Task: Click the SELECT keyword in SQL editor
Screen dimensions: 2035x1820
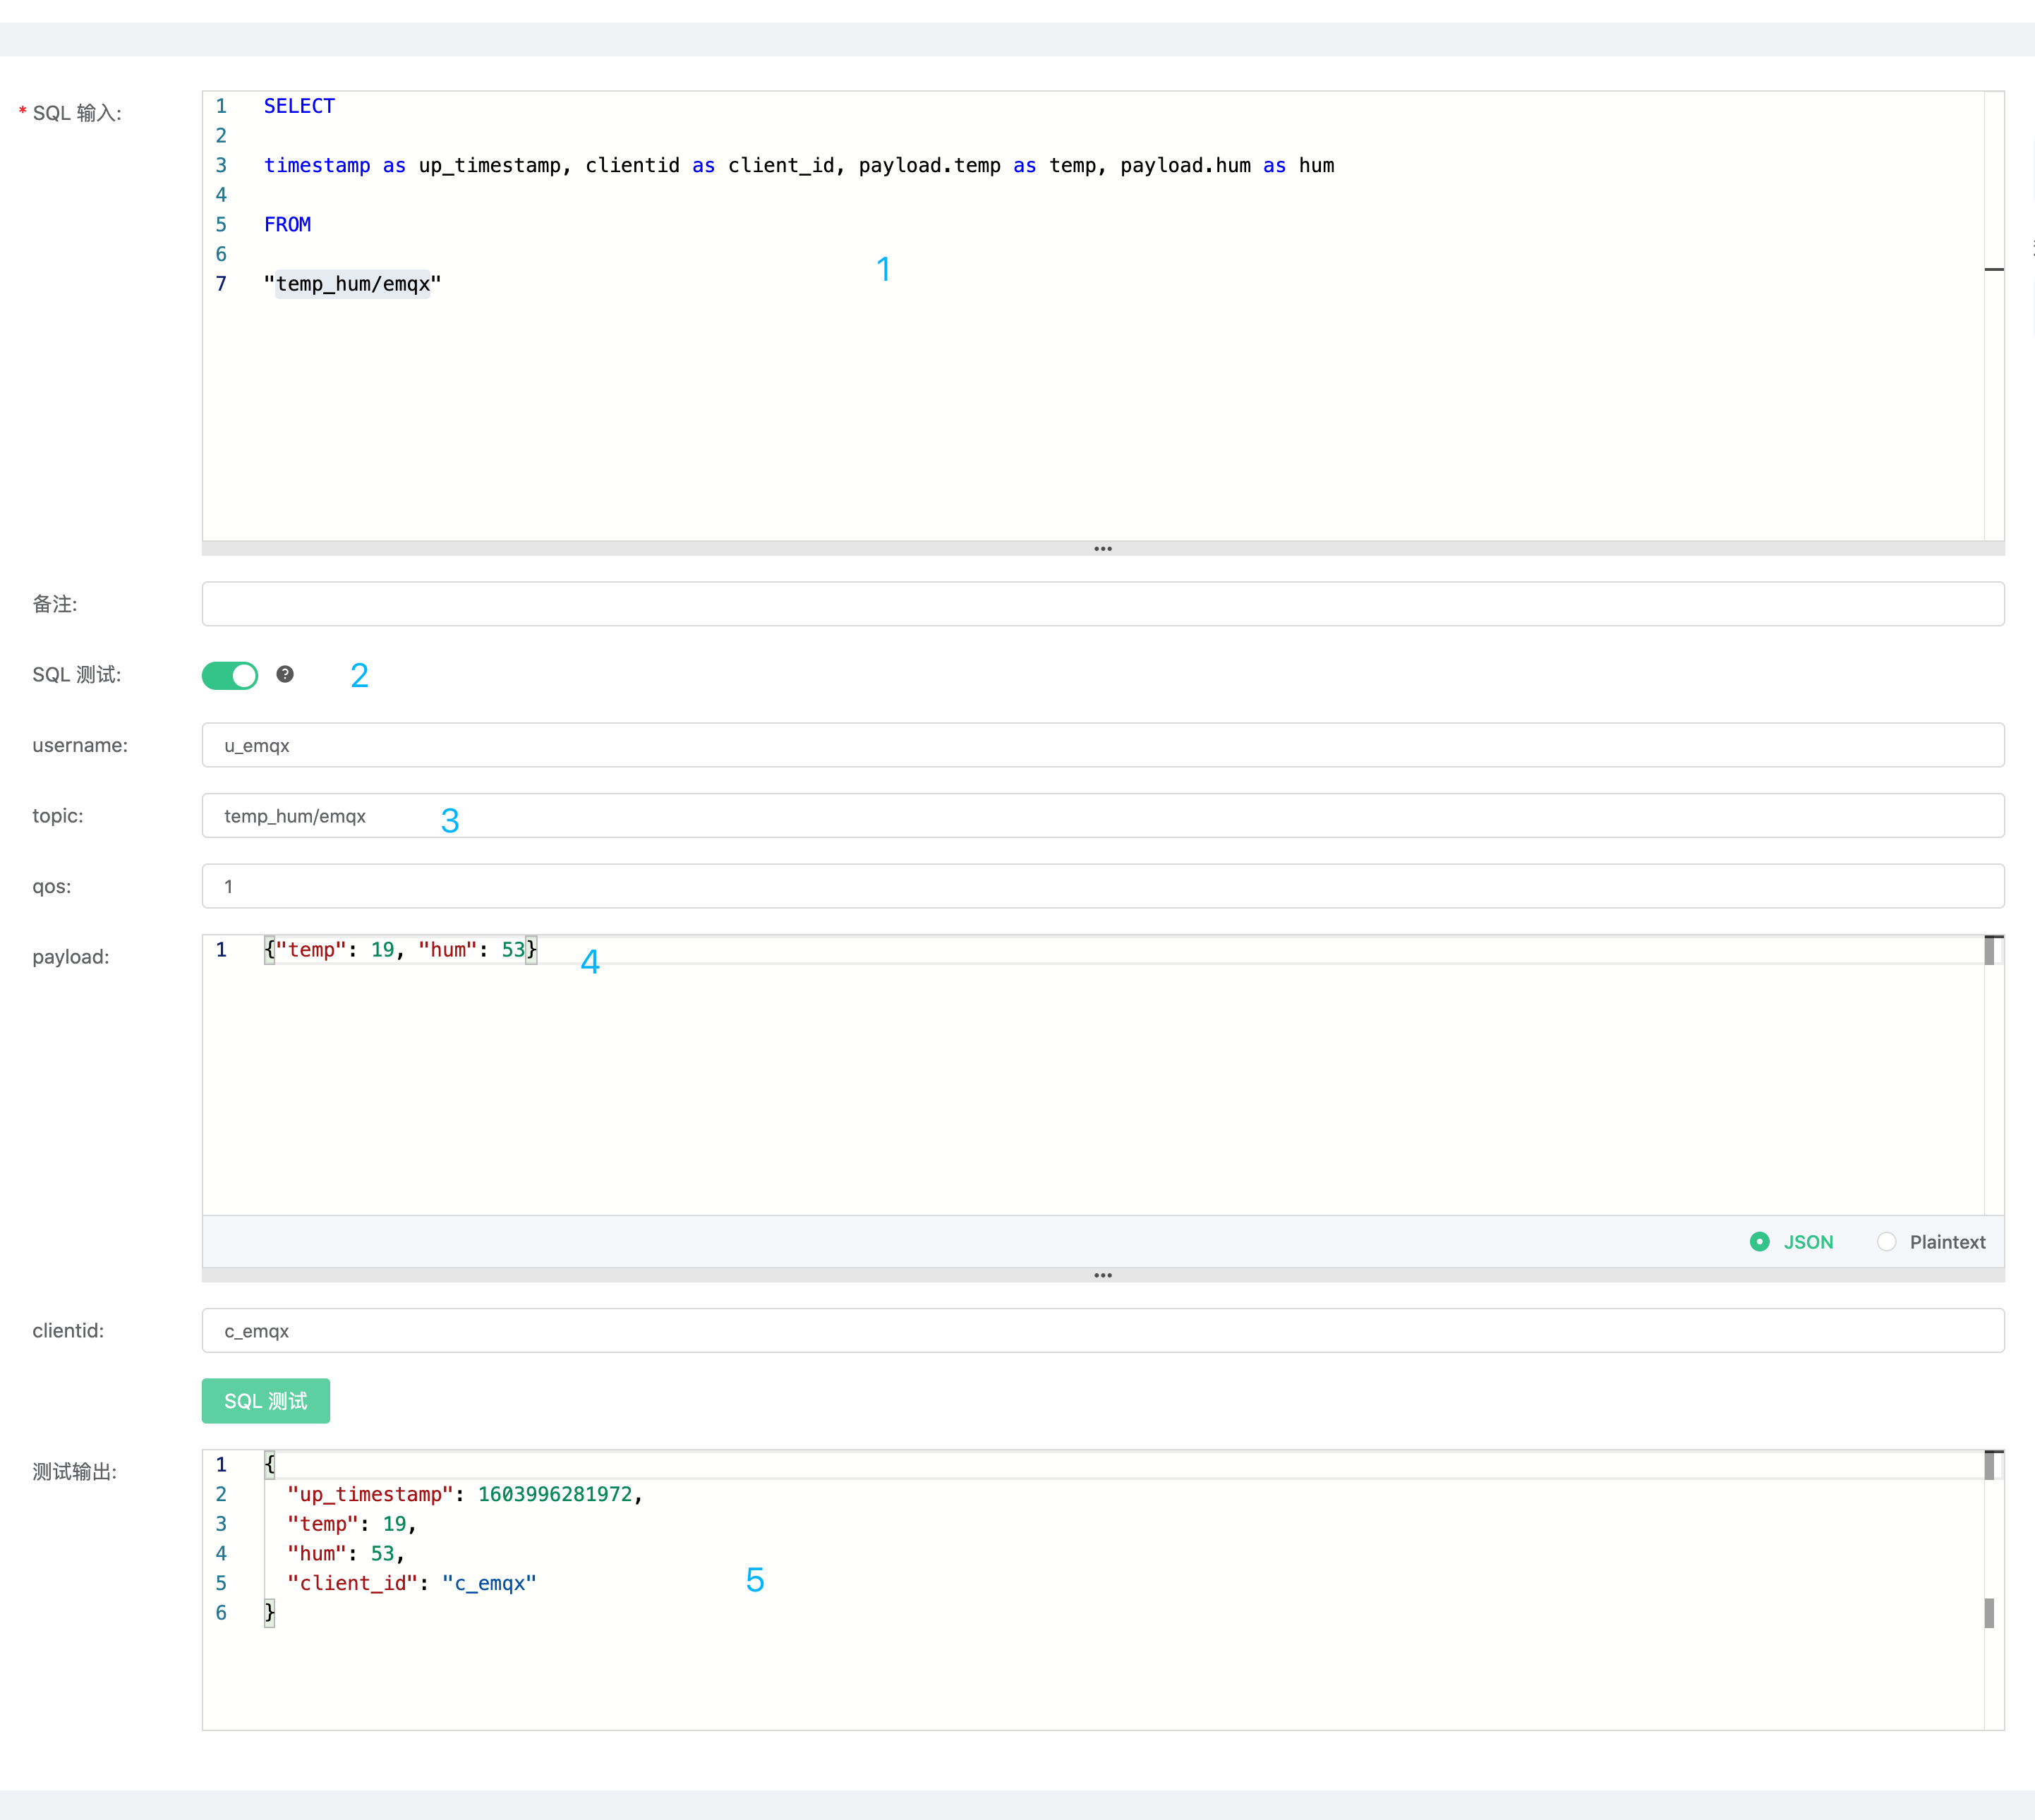Action: (x=299, y=106)
